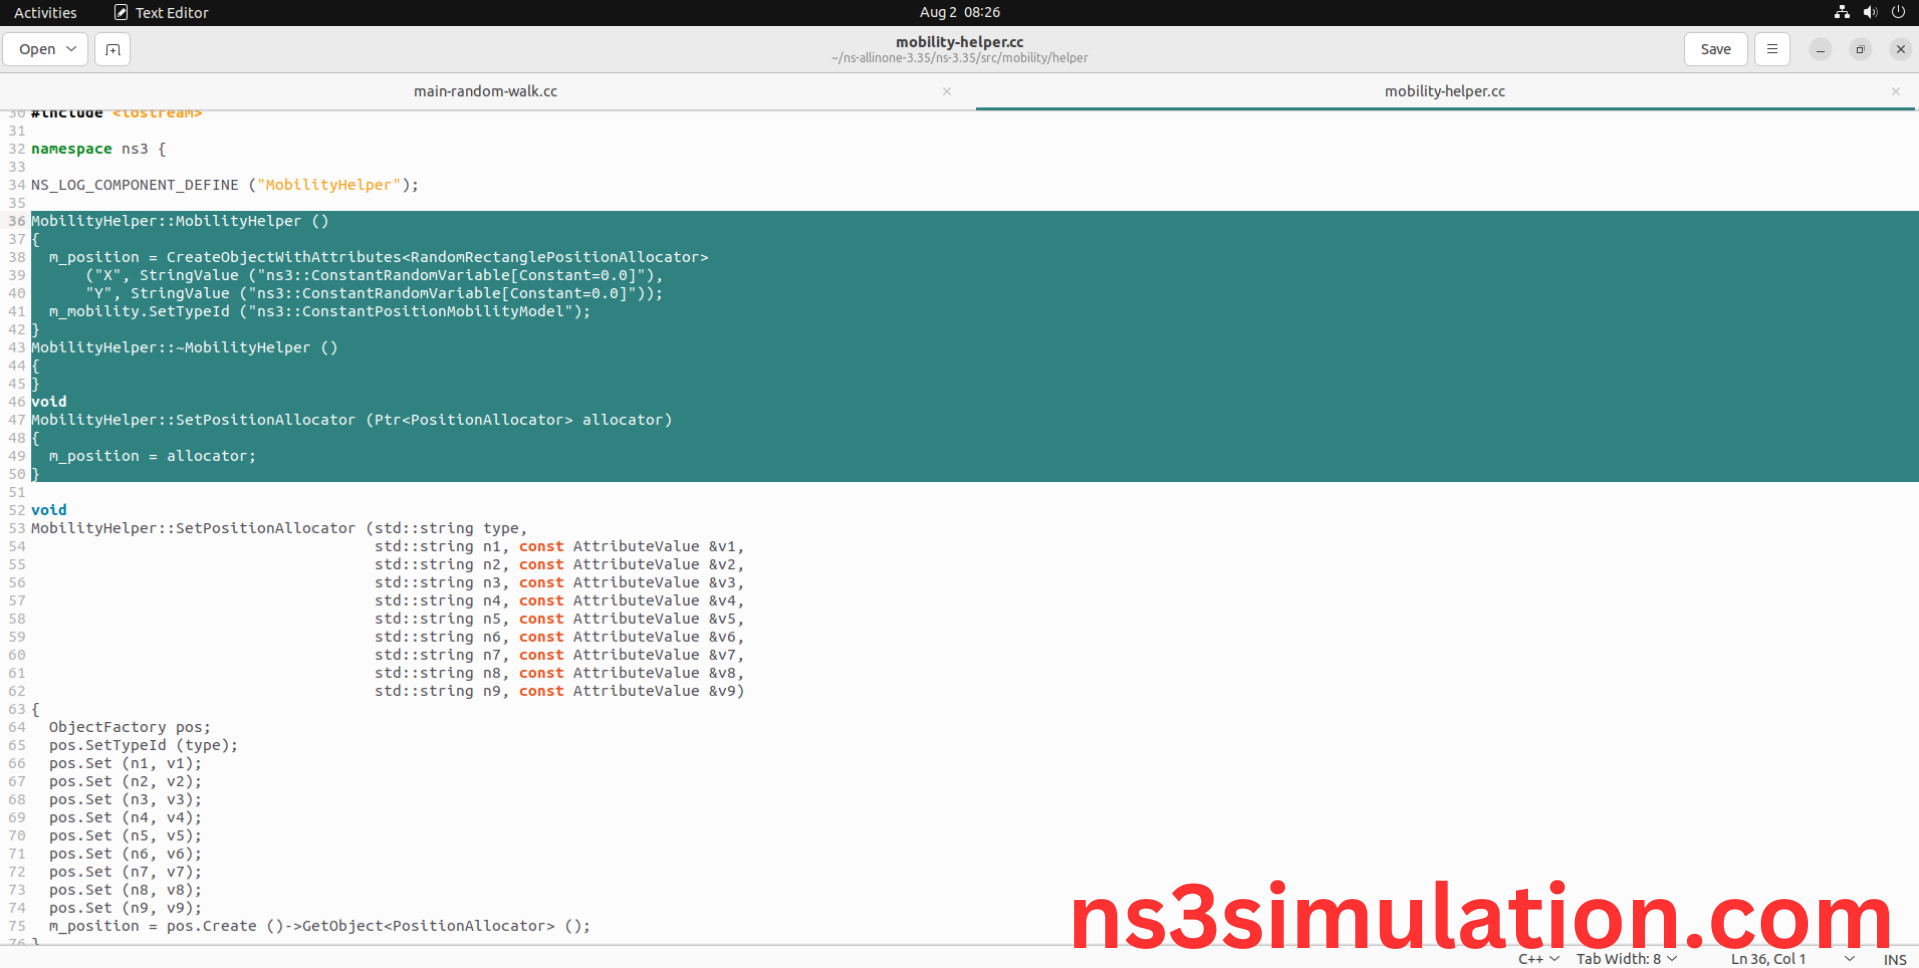Click the volume speaker icon

[1870, 12]
